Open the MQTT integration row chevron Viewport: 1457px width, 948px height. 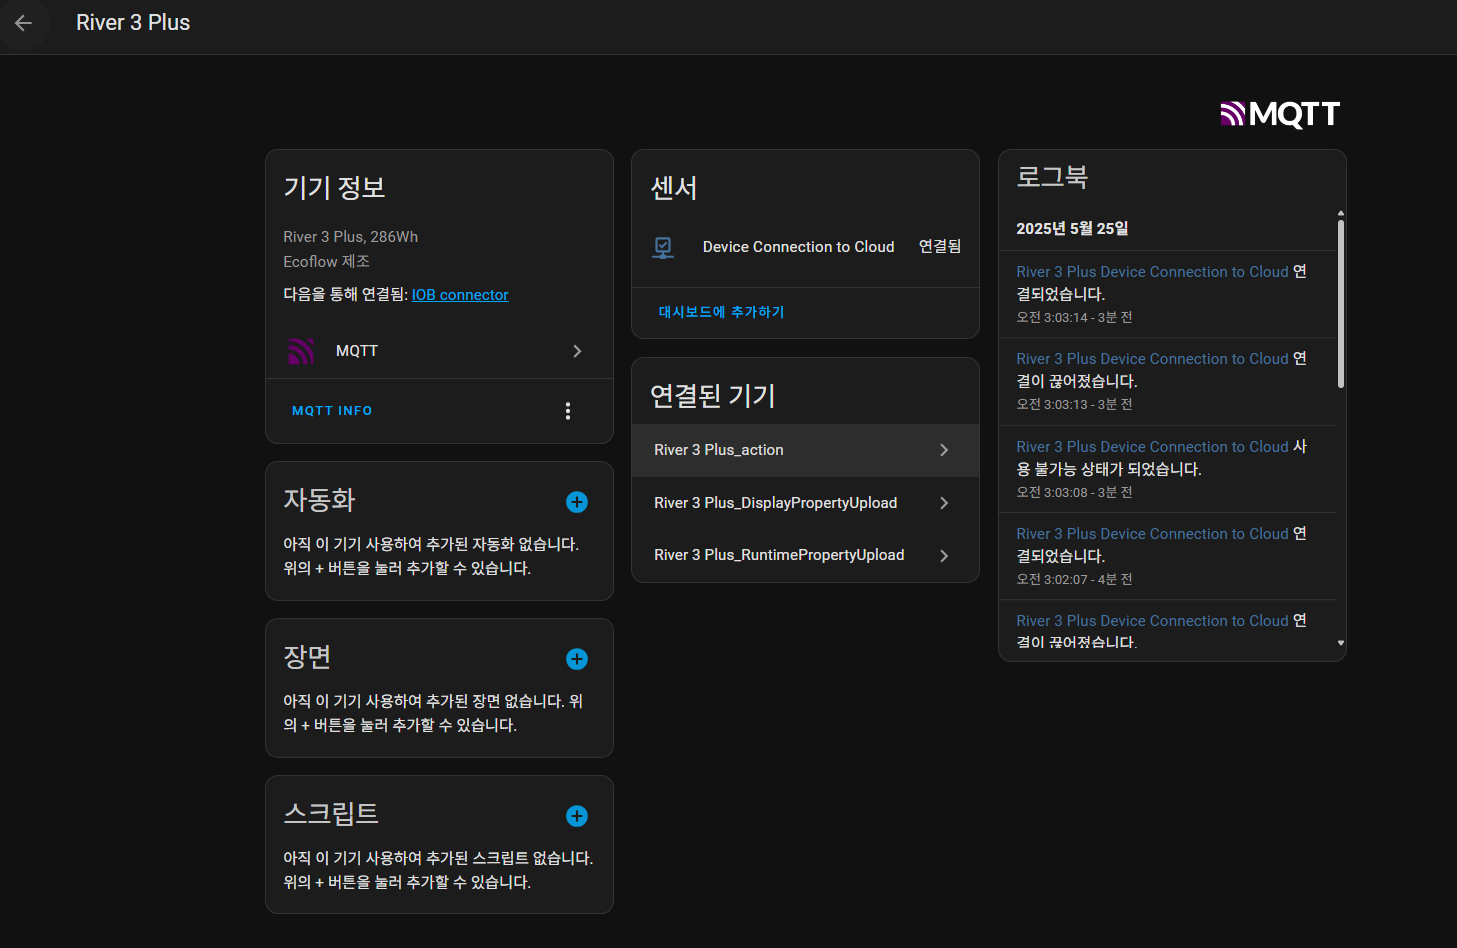pos(577,351)
